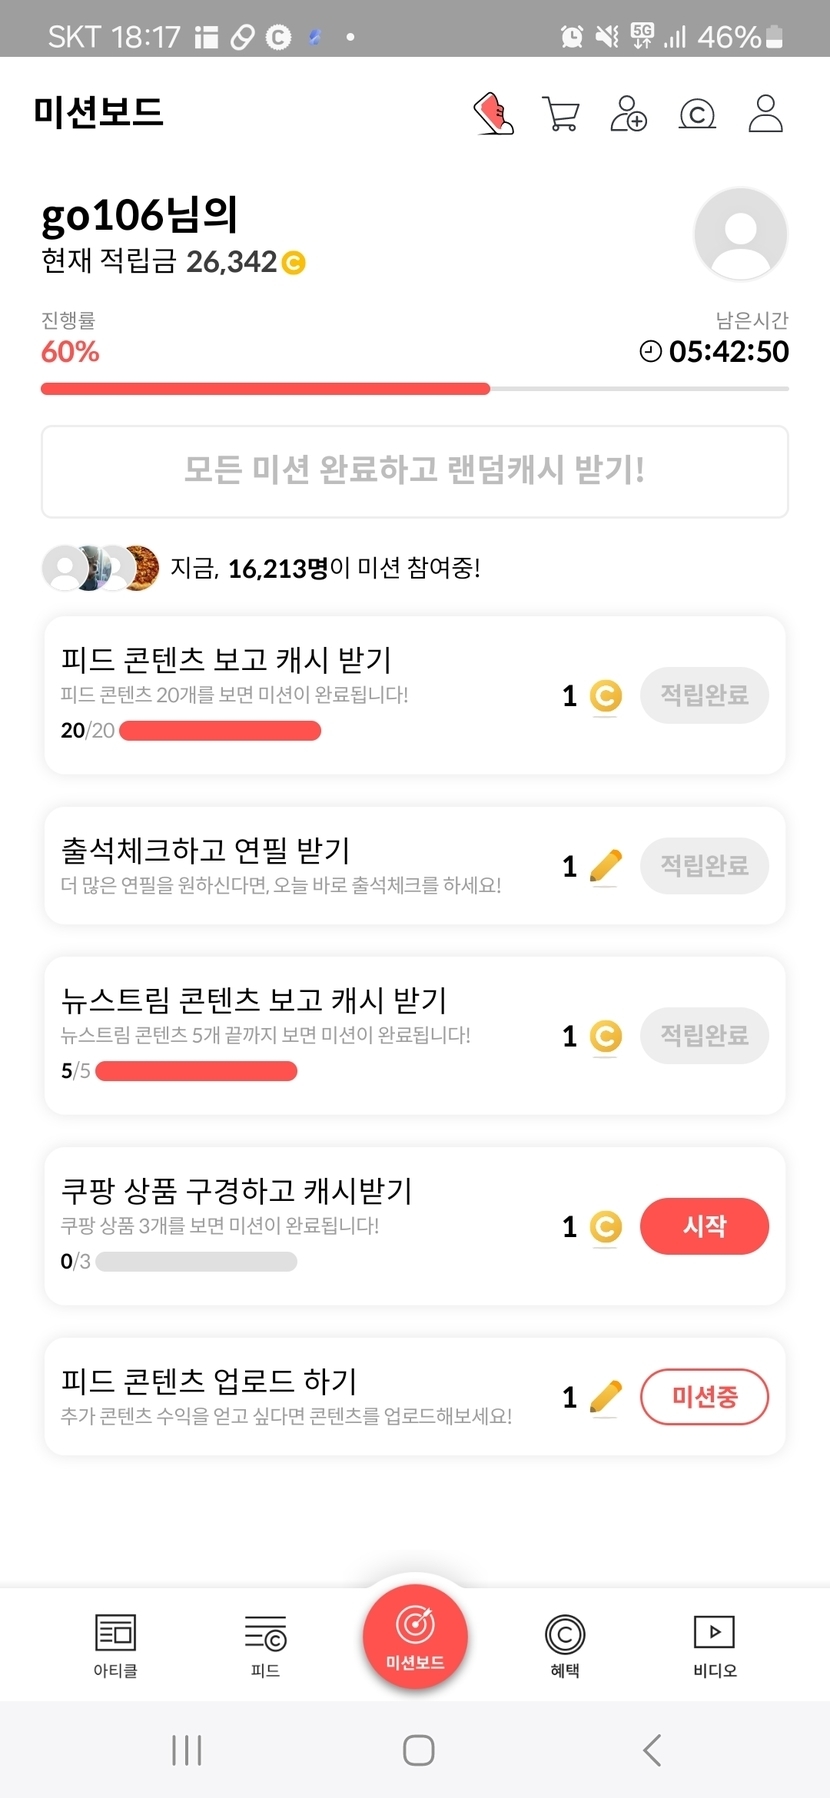
Task: Open the 아티클 tab
Action: click(115, 1645)
